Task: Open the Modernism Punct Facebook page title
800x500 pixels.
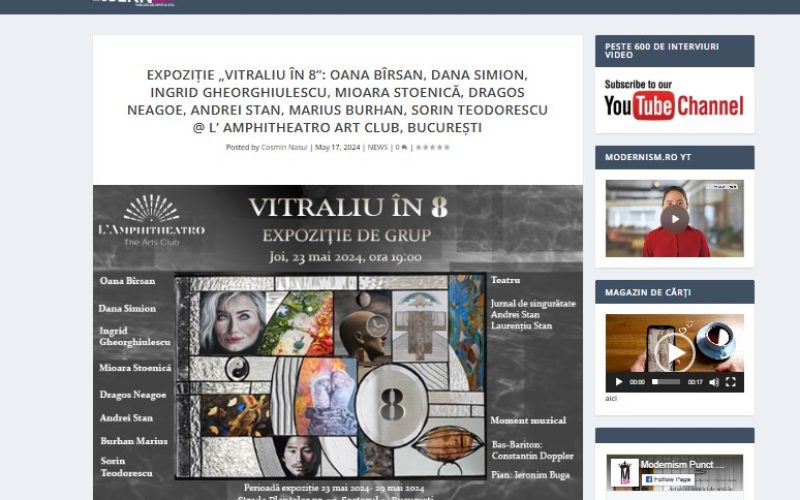Action: (682, 464)
